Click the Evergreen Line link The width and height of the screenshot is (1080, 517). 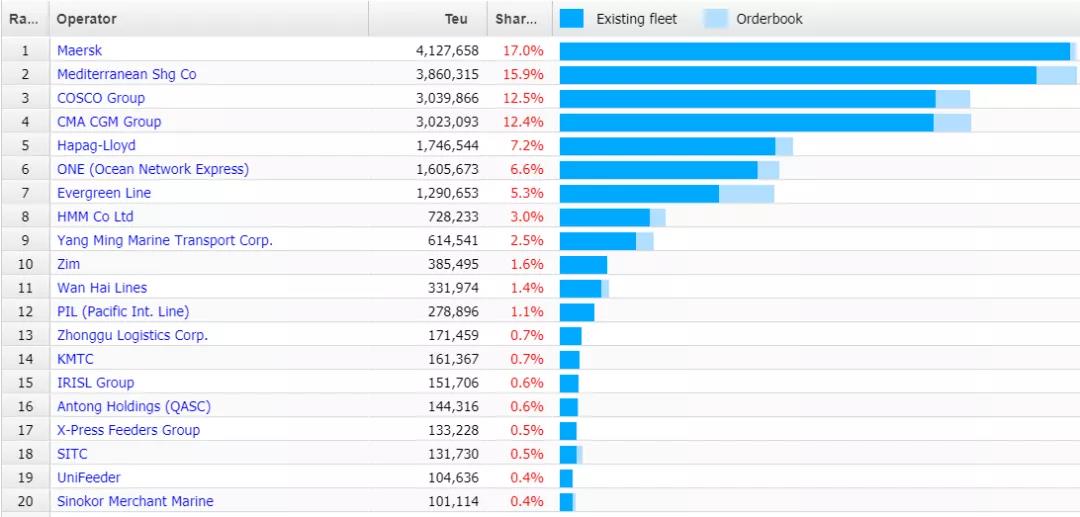[104, 193]
